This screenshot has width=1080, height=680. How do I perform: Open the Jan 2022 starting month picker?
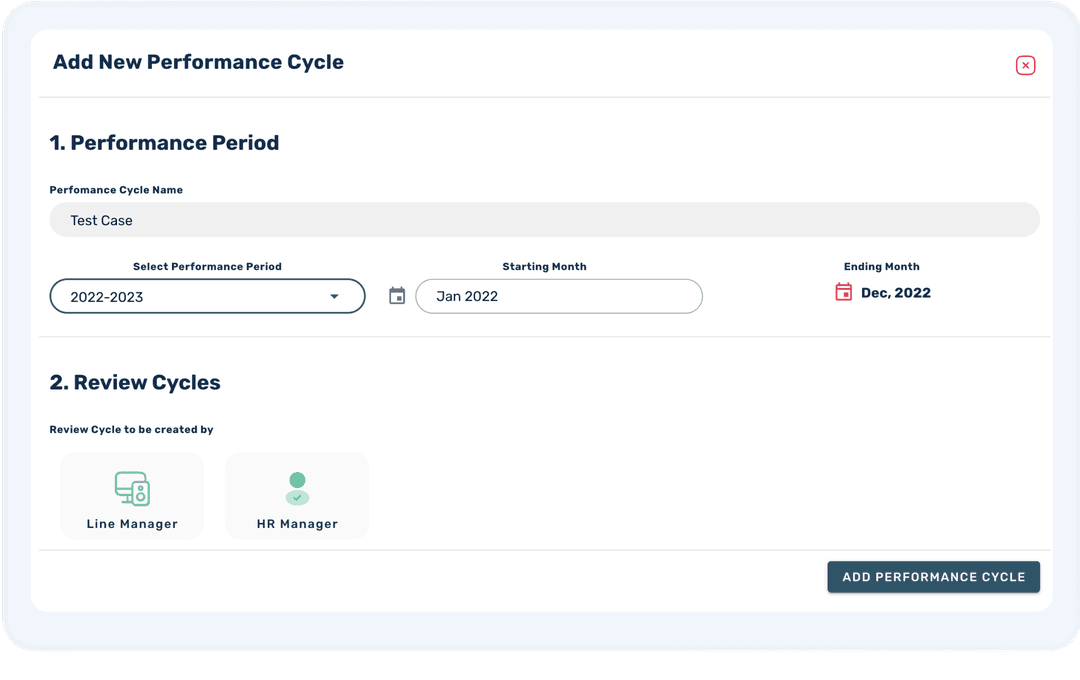pyautogui.click(x=558, y=296)
